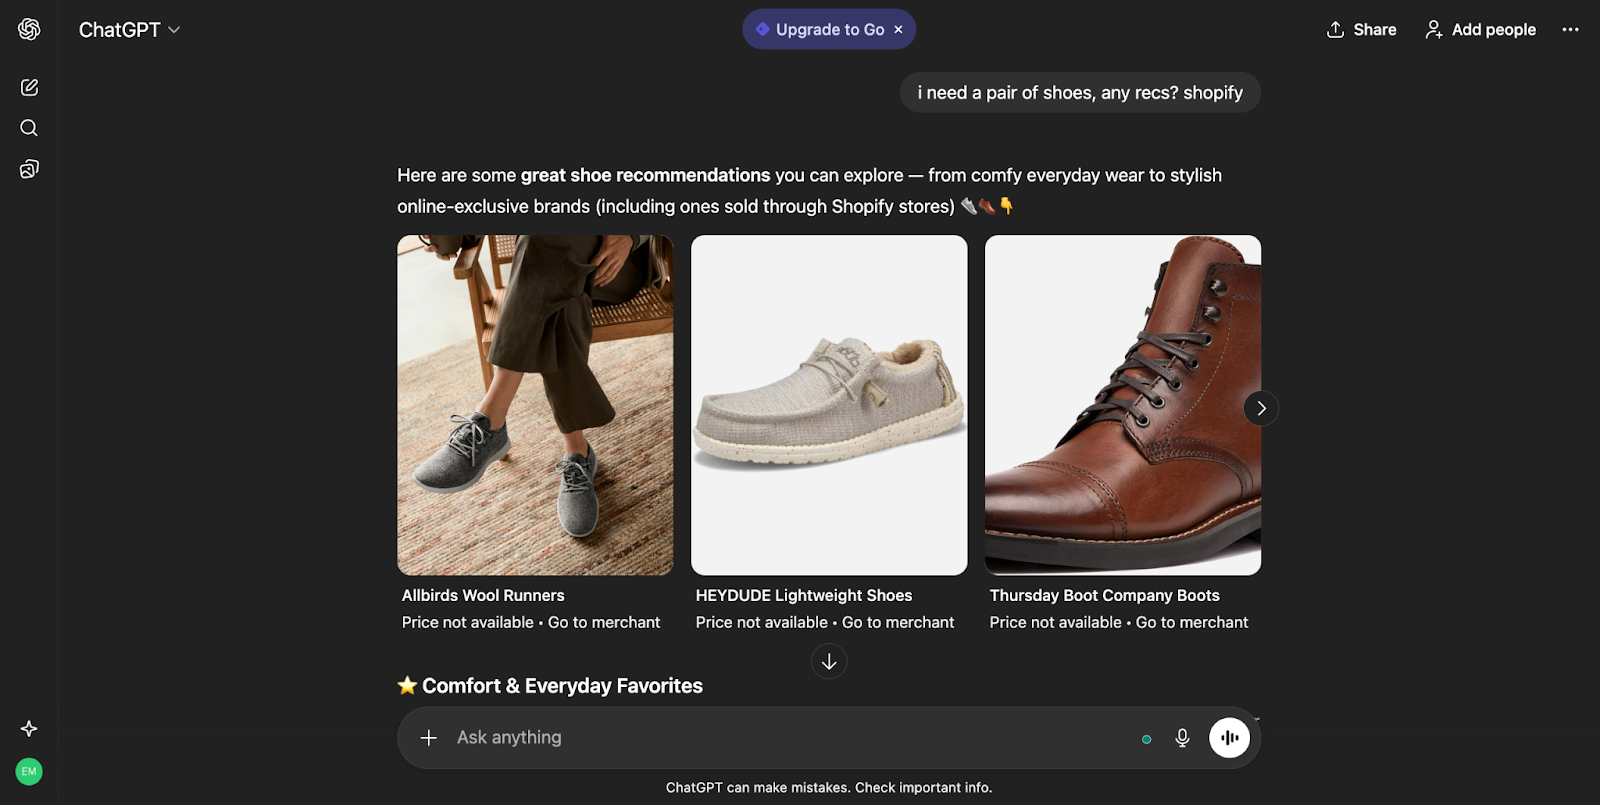Screen dimensions: 1600x805
Task: Start a new chat with compose icon
Action: [x=29, y=88]
